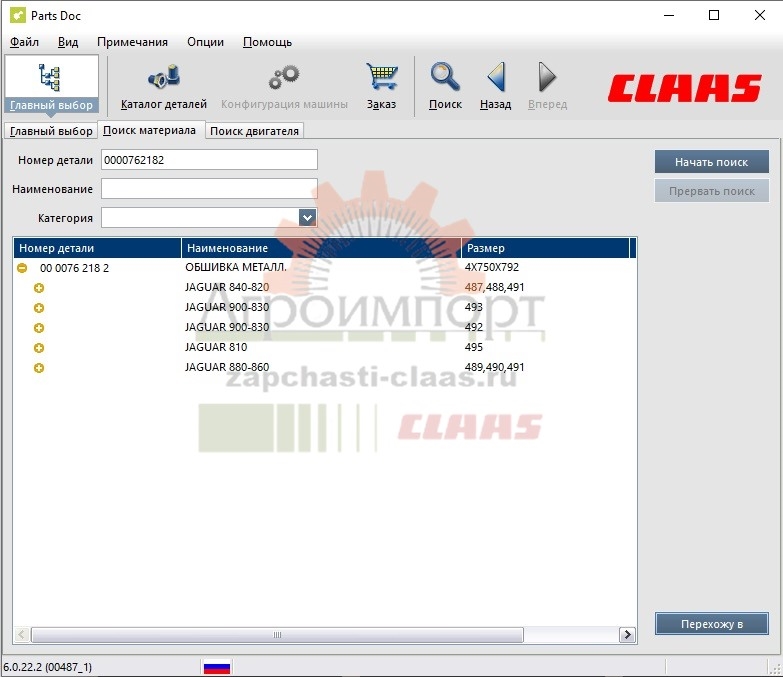This screenshot has width=783, height=677.
Task: Expand the JAGUAR 900-830 row with size 492
Action: point(39,328)
